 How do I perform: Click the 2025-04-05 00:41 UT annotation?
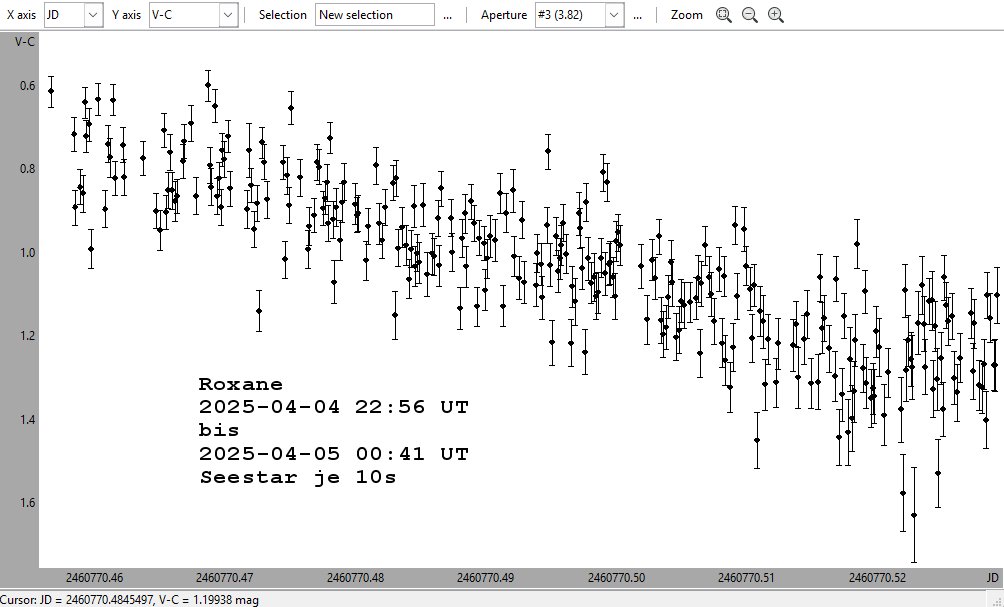tap(334, 454)
